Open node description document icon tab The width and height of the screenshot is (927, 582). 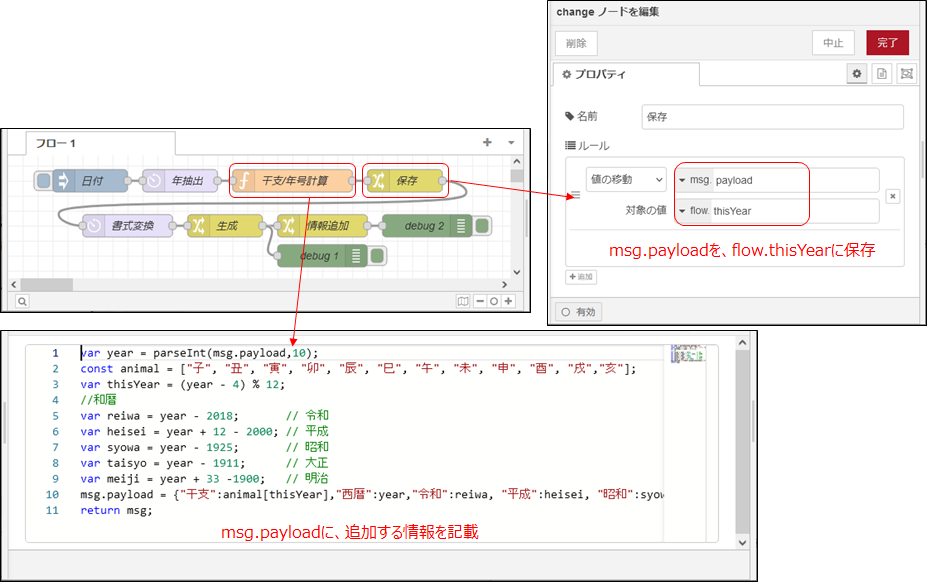(x=882, y=74)
